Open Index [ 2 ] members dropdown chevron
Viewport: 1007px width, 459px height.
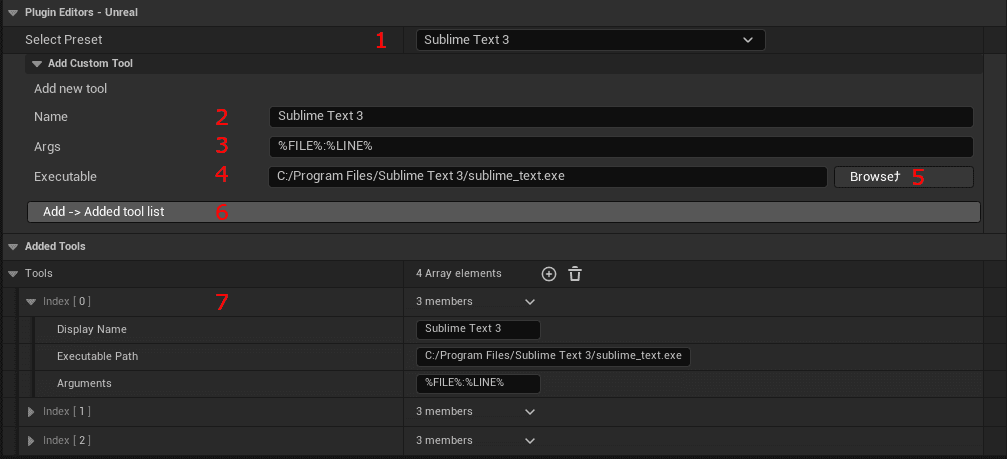530,440
